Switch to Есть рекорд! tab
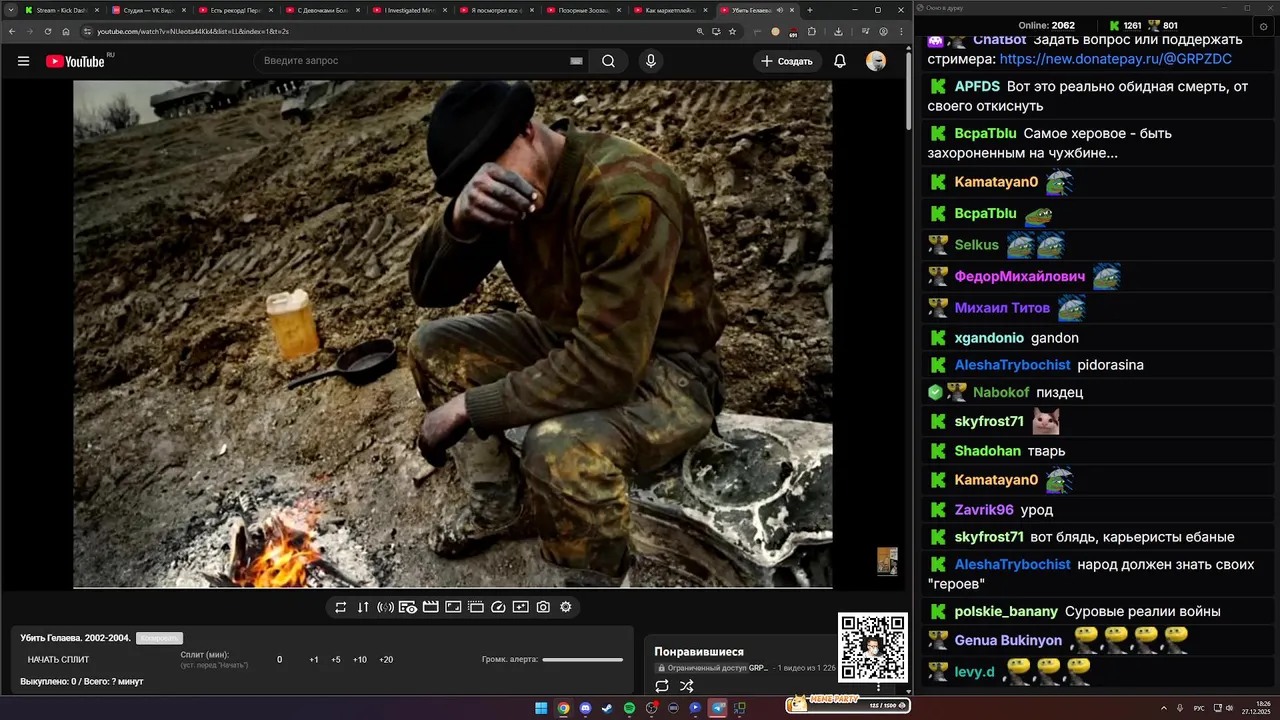 tap(237, 10)
